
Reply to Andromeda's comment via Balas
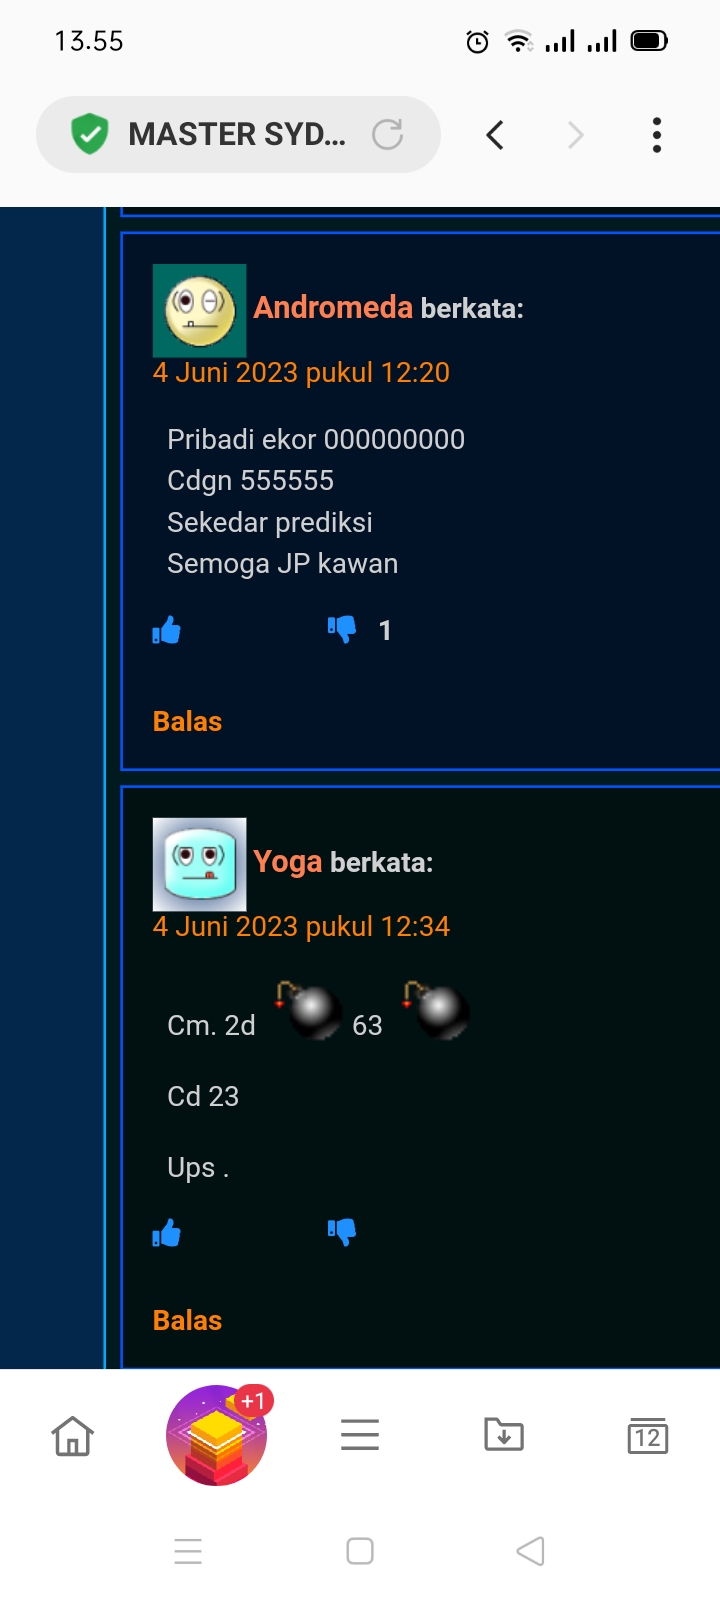[187, 722]
